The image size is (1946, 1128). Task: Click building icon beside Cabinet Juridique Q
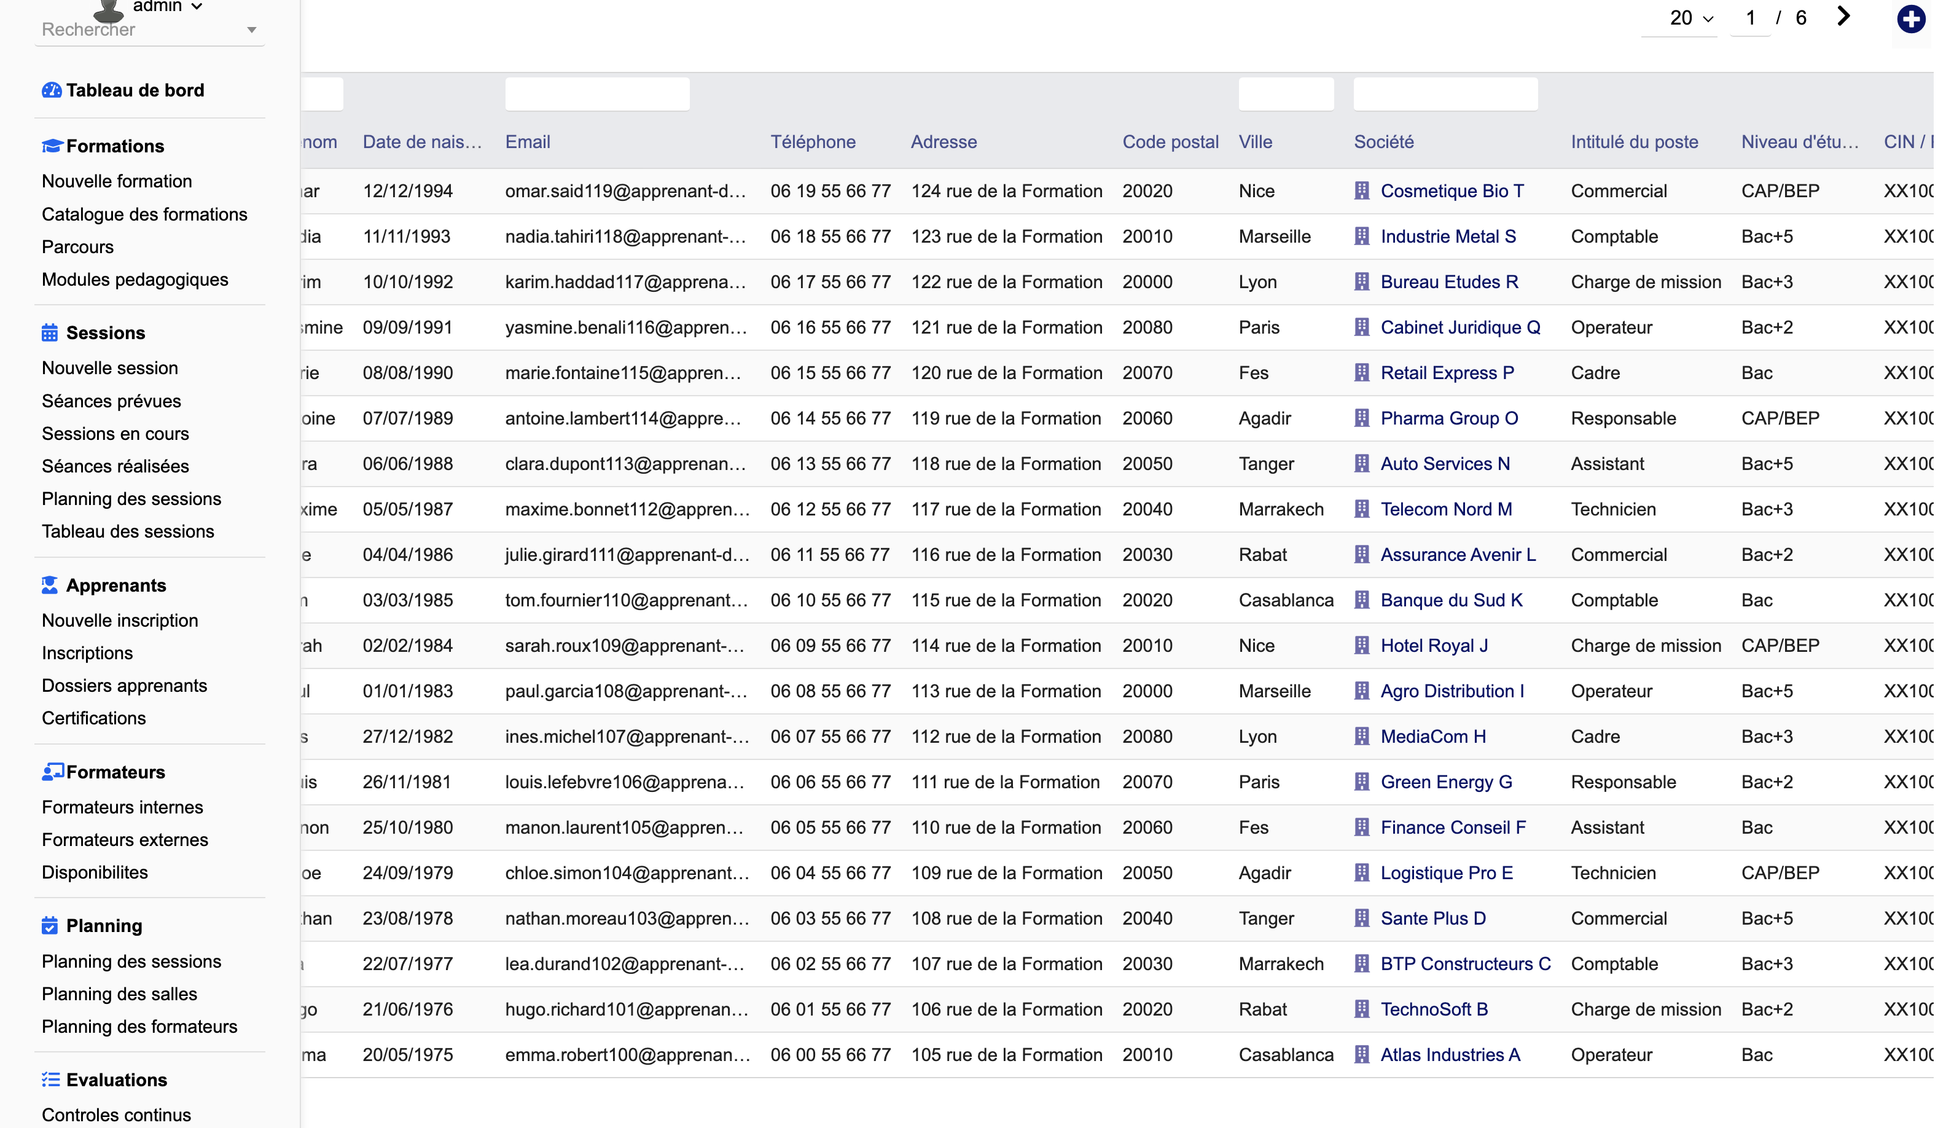[x=1362, y=328]
